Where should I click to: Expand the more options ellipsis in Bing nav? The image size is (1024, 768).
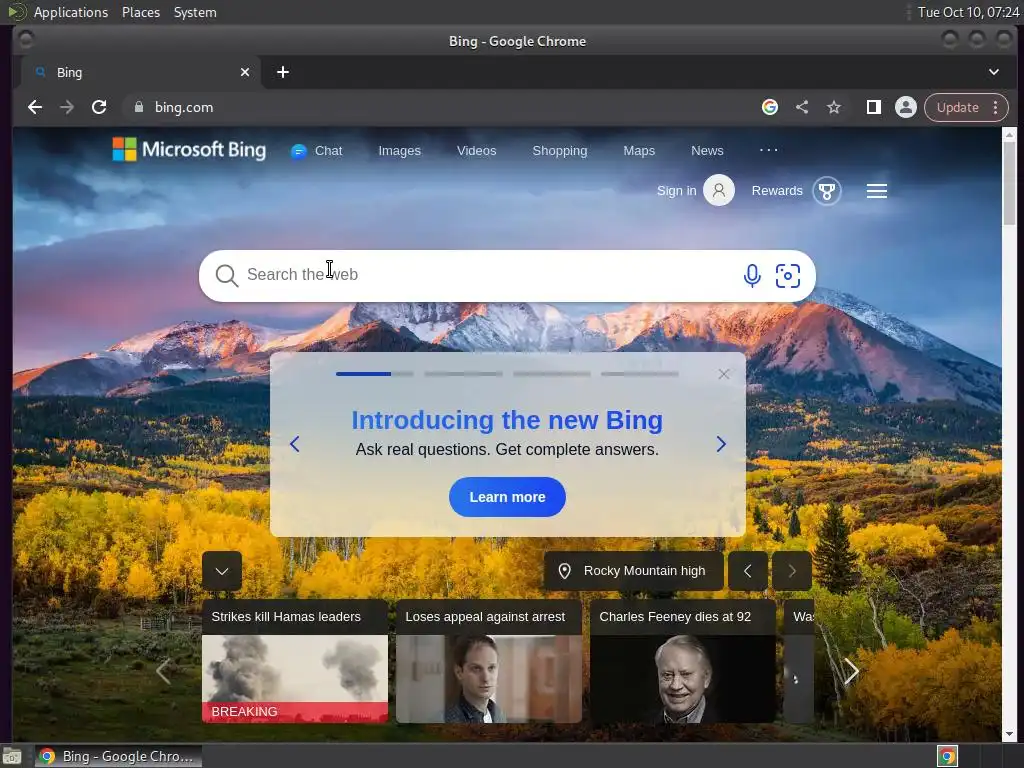tap(769, 150)
